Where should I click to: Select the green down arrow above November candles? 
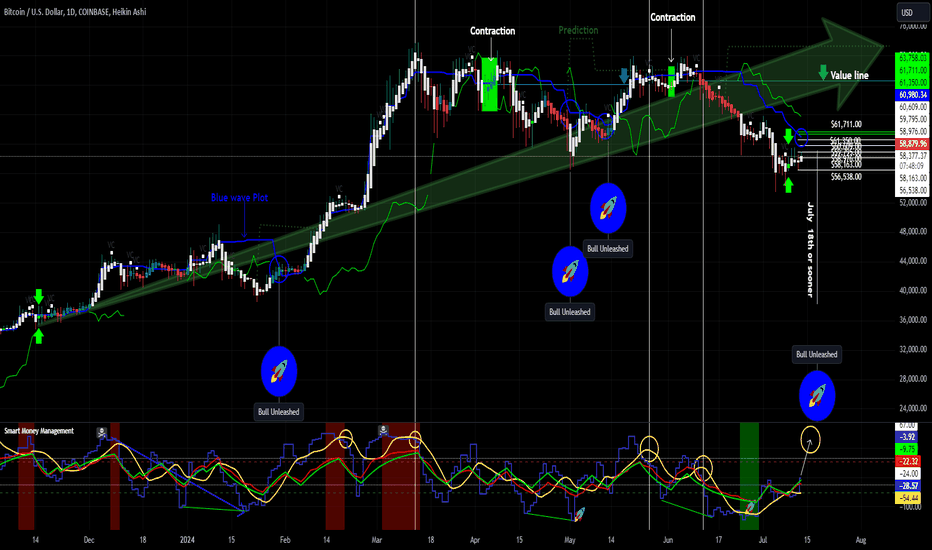(39, 296)
